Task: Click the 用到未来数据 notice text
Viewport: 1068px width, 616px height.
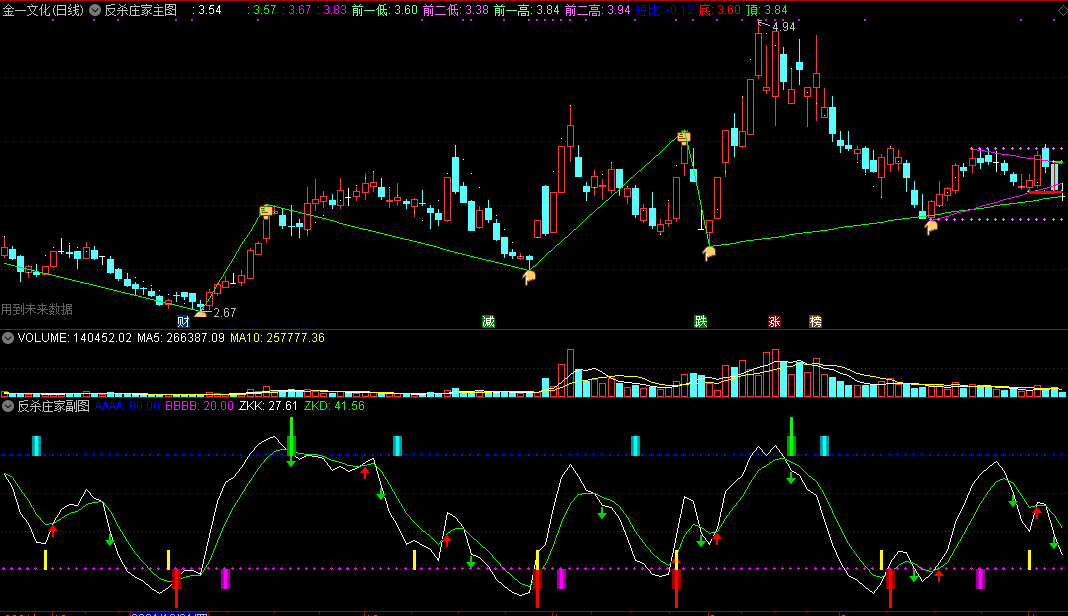Action: [37, 309]
